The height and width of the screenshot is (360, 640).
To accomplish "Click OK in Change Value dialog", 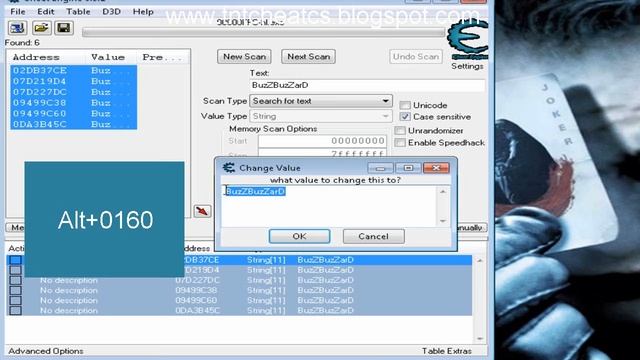I will point(299,236).
